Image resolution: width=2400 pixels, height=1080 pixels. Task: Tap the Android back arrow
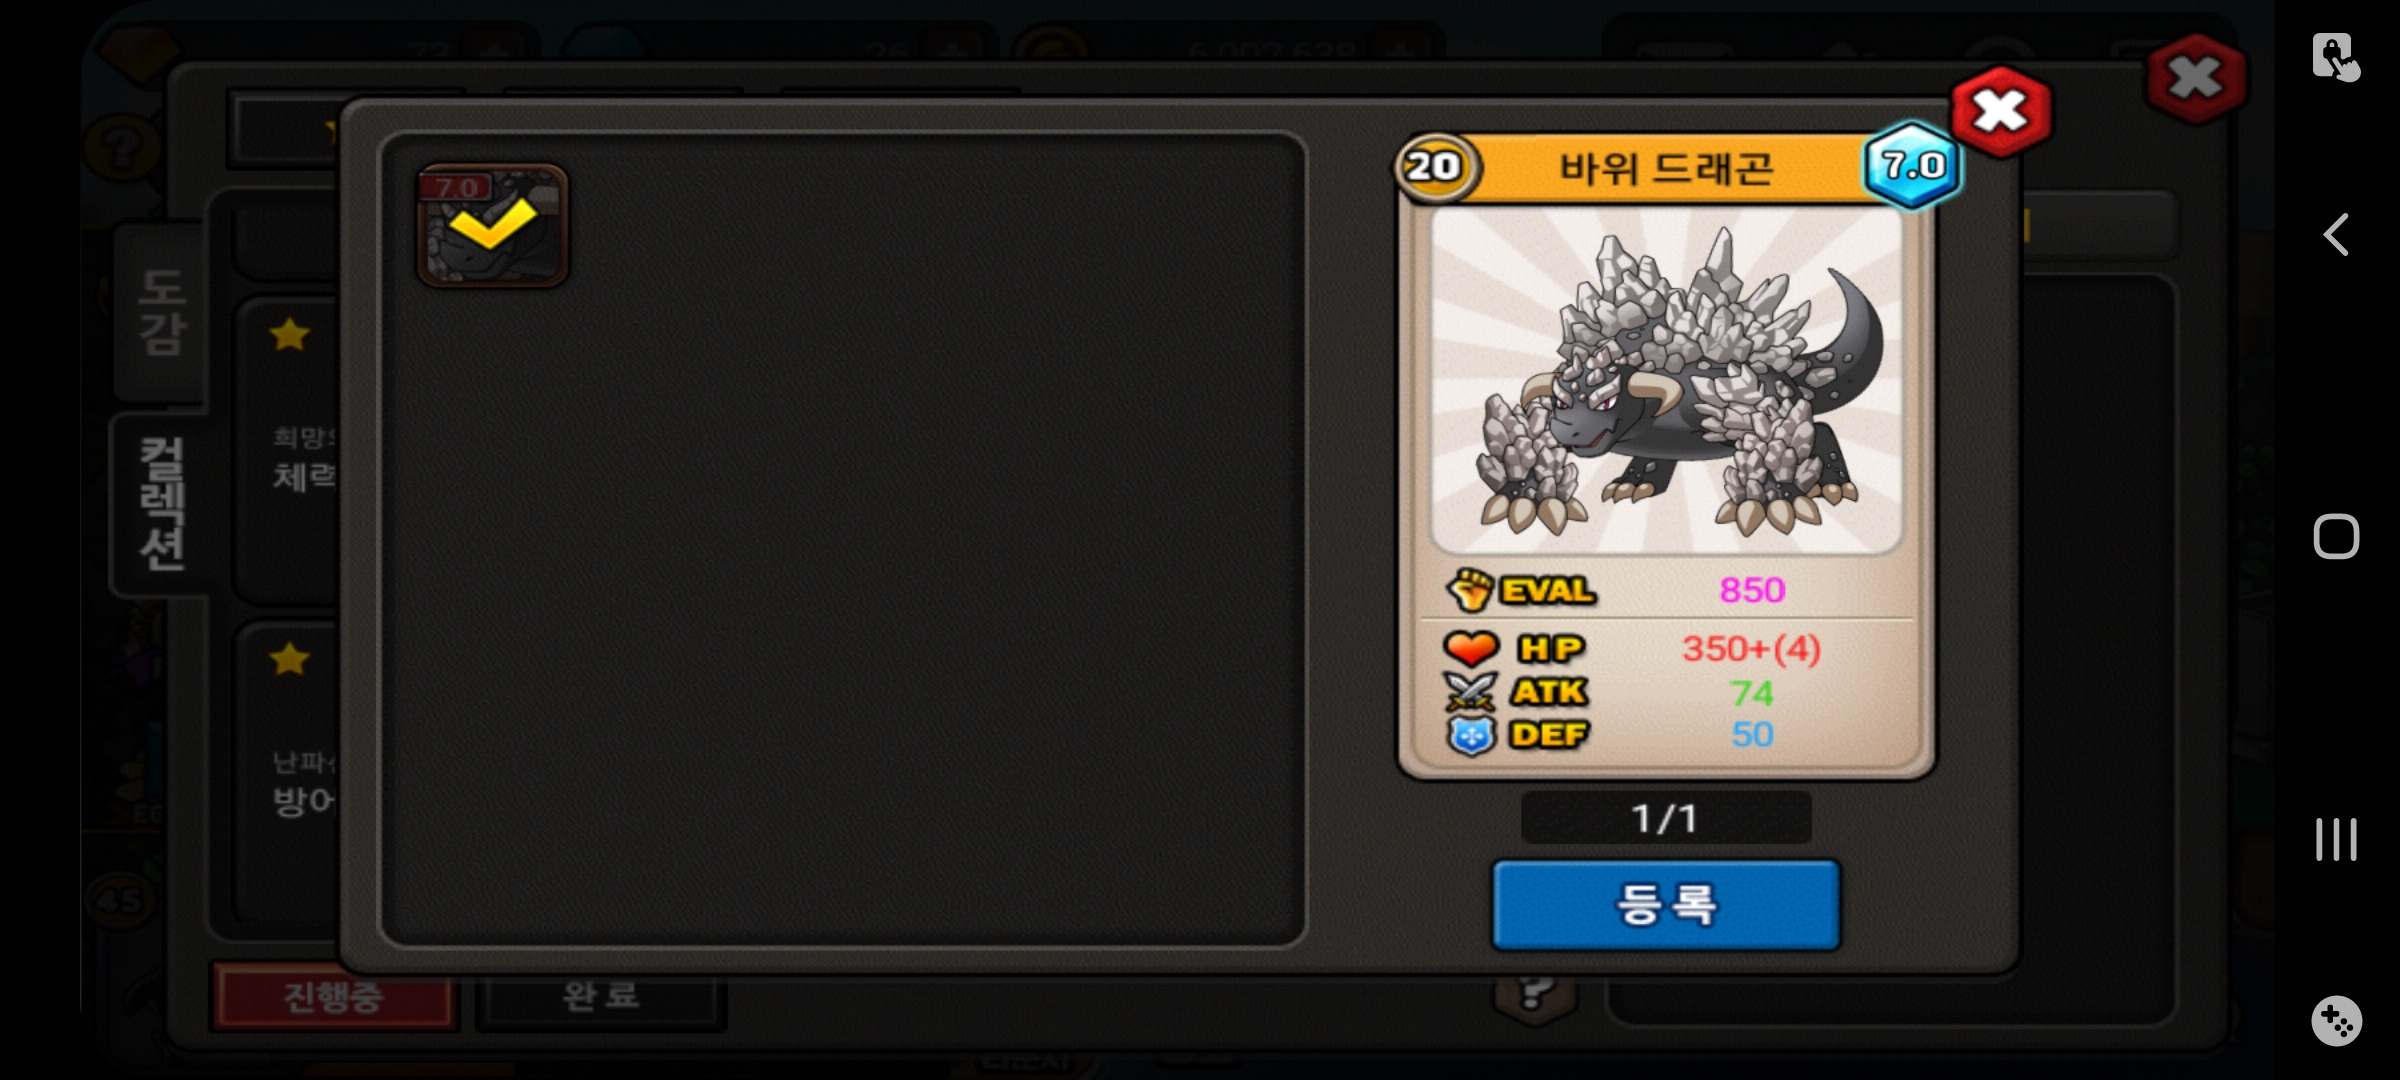coord(2336,235)
